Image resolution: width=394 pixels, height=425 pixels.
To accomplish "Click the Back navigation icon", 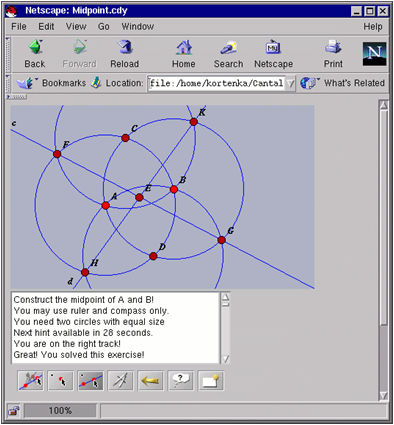I will (x=36, y=47).
